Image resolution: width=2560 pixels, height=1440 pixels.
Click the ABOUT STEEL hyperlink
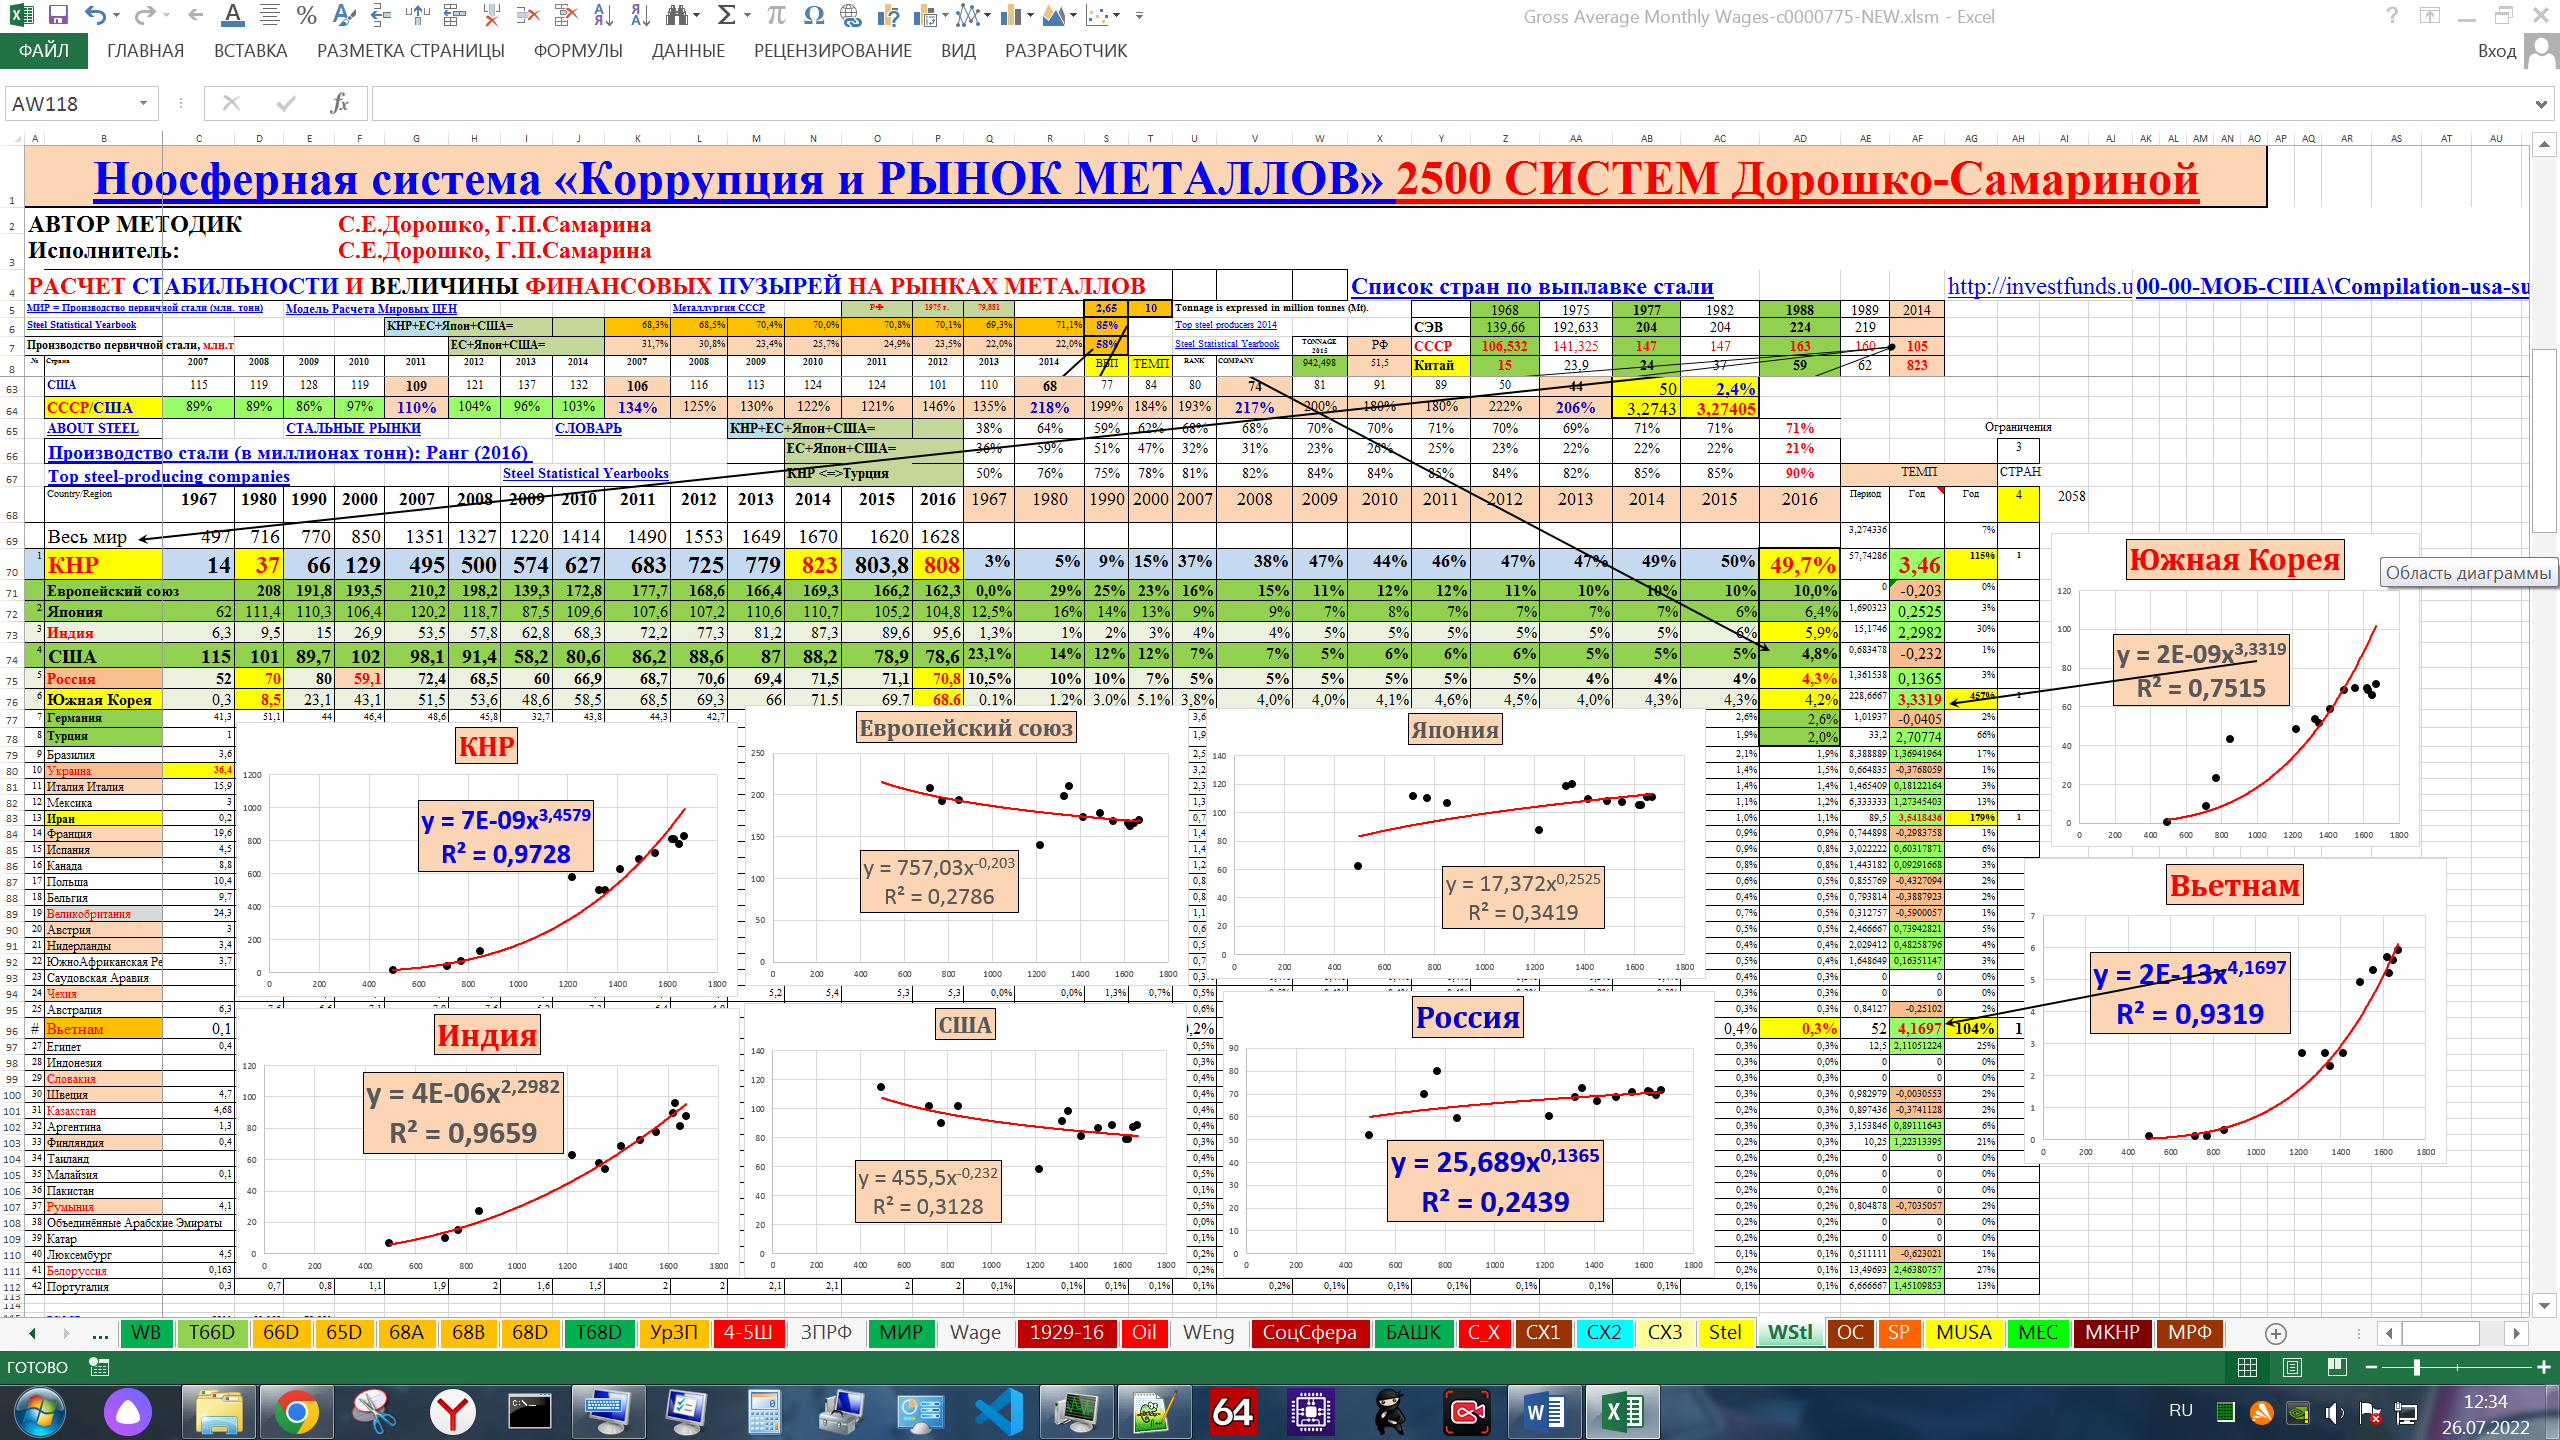point(93,428)
